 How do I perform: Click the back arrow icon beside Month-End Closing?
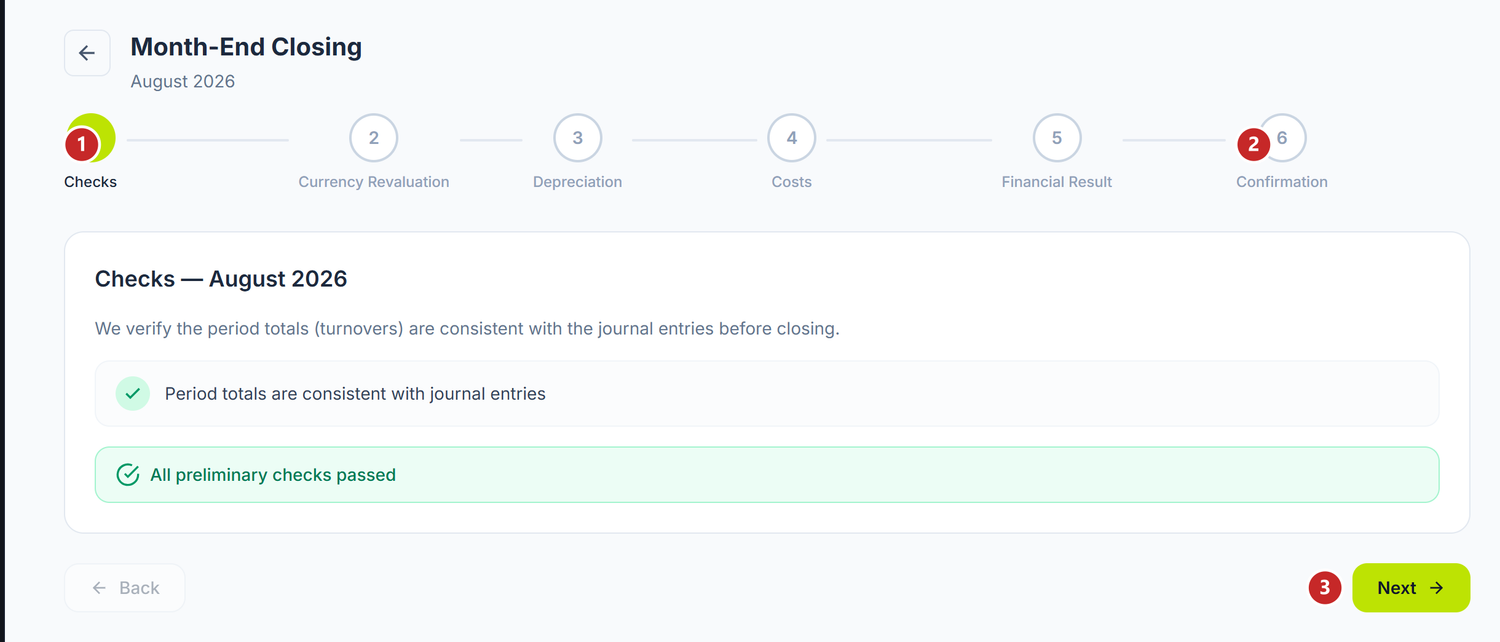tap(87, 53)
